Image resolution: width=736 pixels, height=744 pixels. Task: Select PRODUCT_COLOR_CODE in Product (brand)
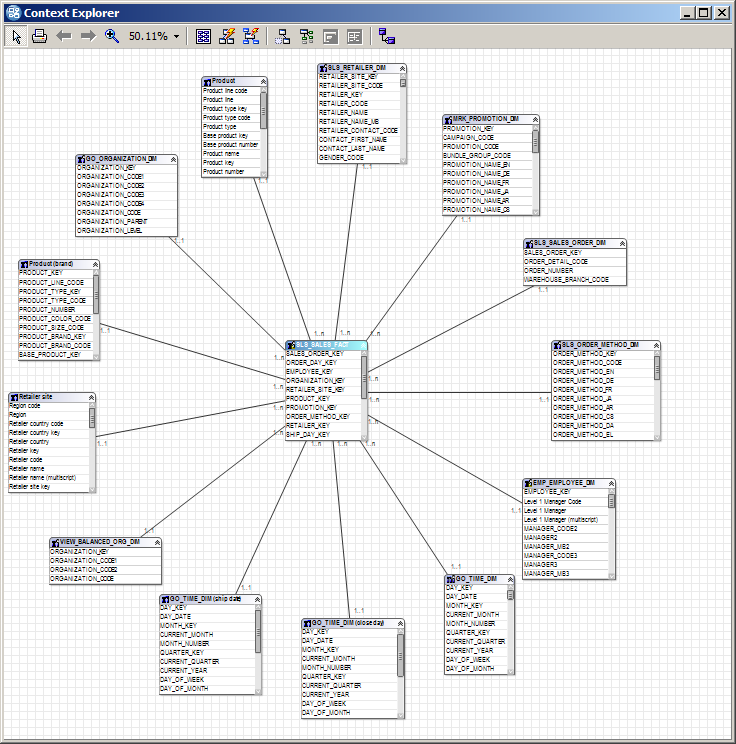(55, 318)
